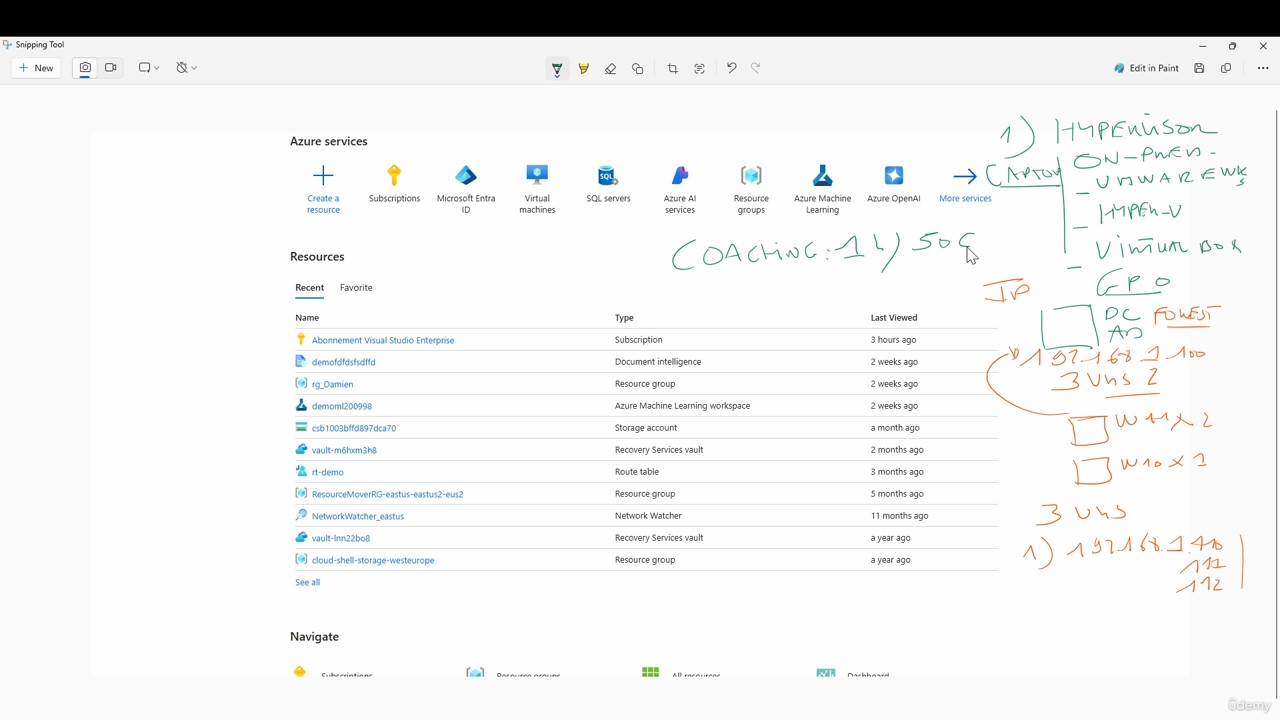The height and width of the screenshot is (720, 1280).
Task: Click the Storage account type cell
Action: tap(646, 428)
